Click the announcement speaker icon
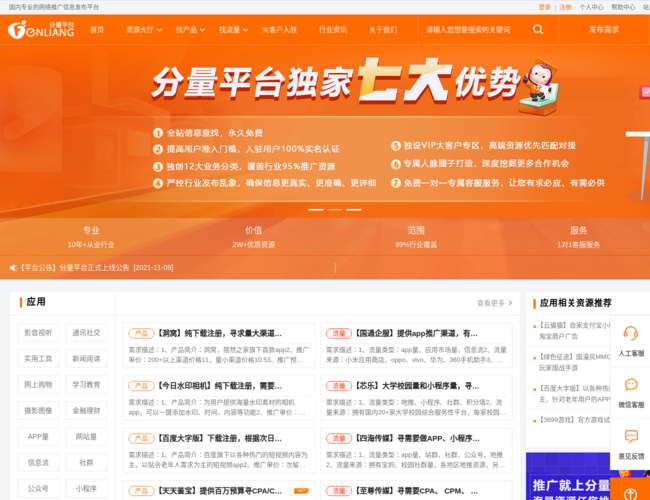The height and width of the screenshot is (500, 650). point(14,268)
